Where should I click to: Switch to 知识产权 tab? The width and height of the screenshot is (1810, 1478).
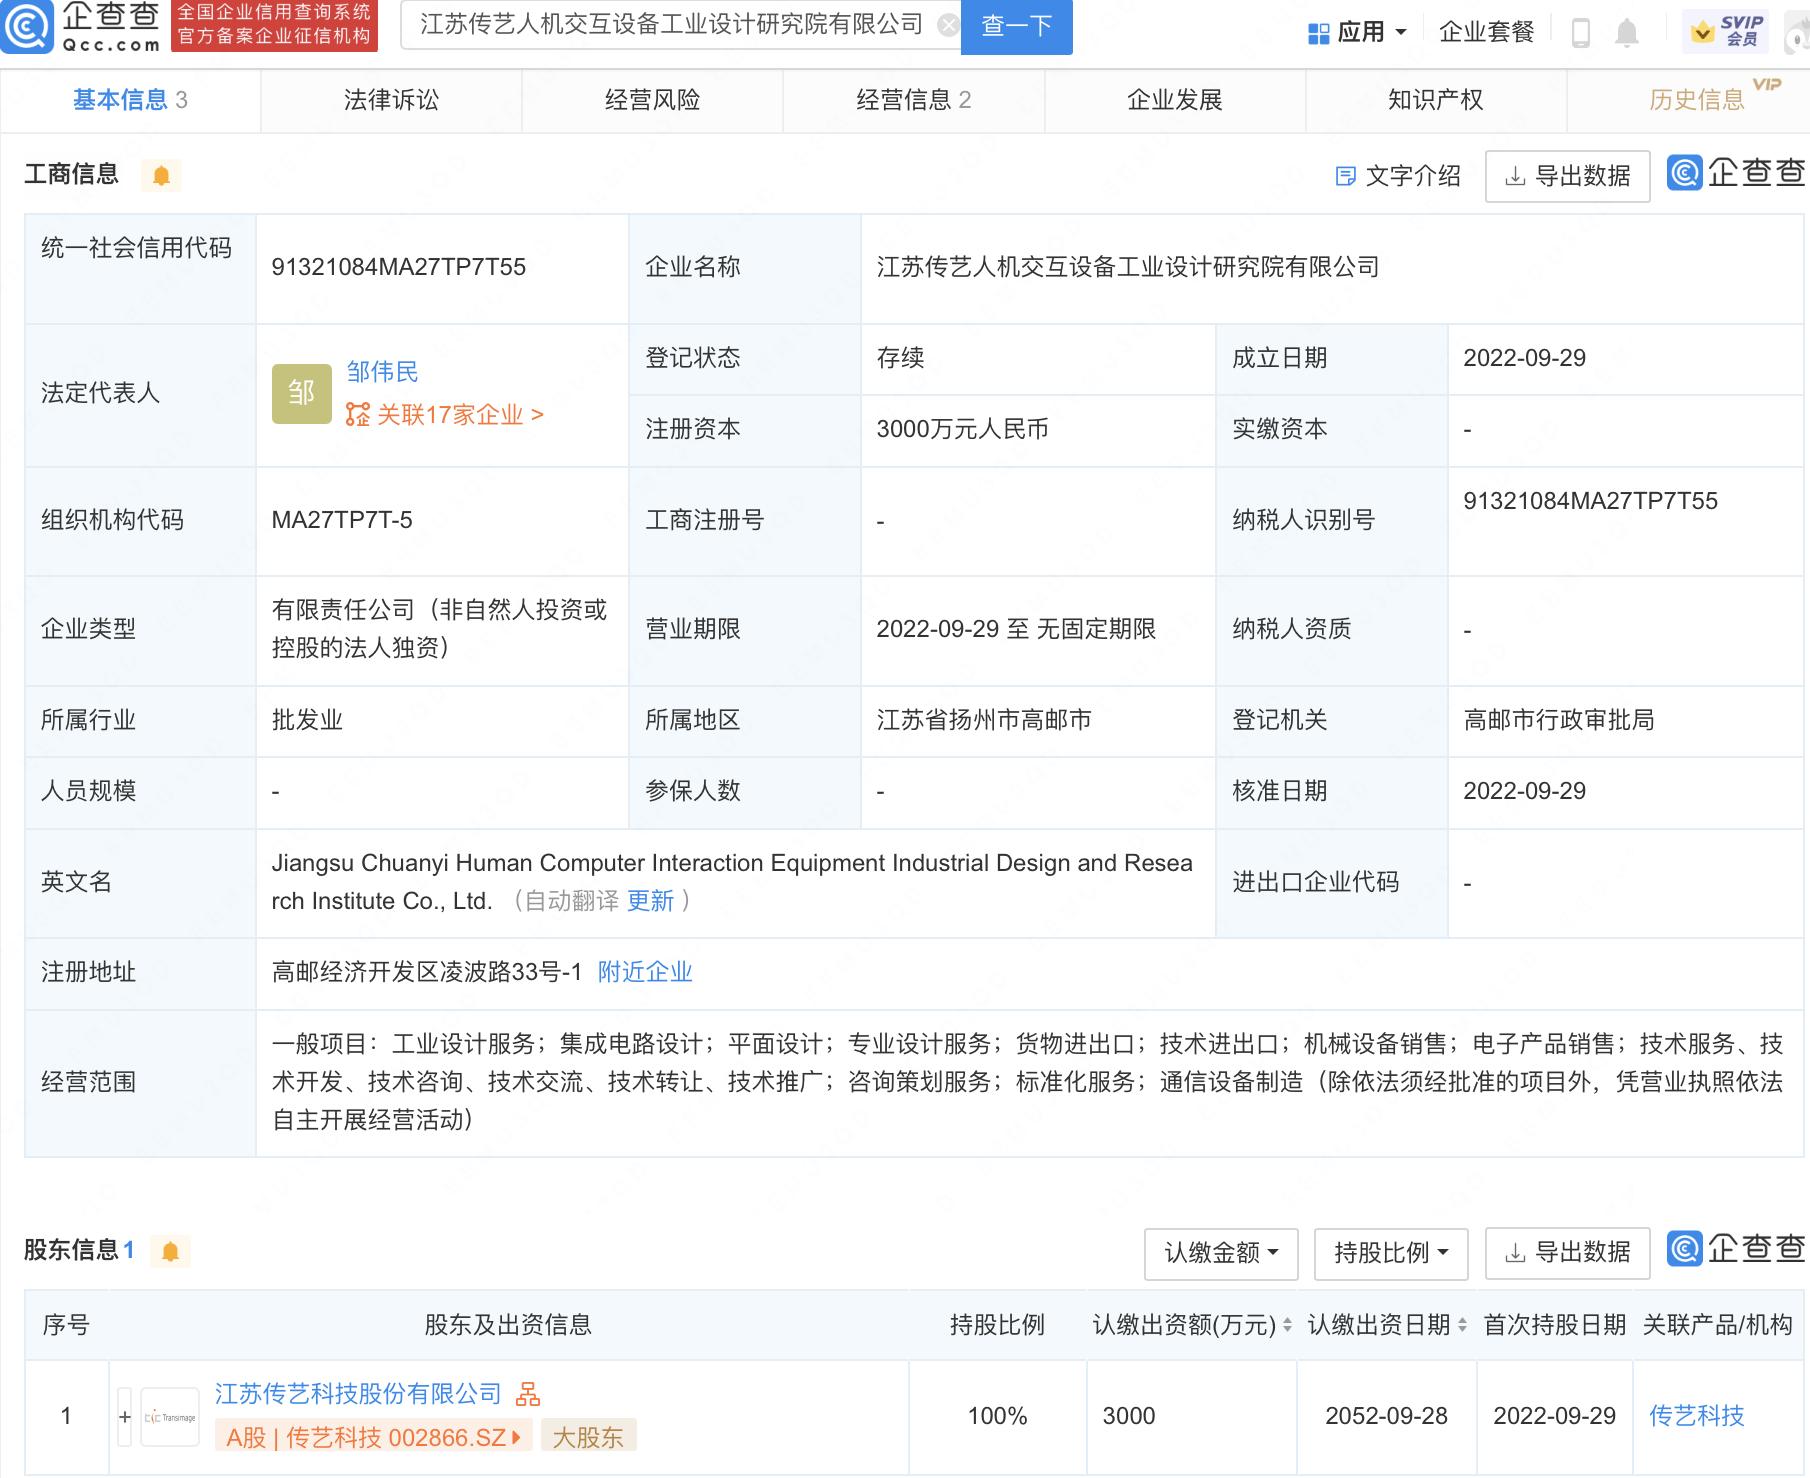(1436, 100)
